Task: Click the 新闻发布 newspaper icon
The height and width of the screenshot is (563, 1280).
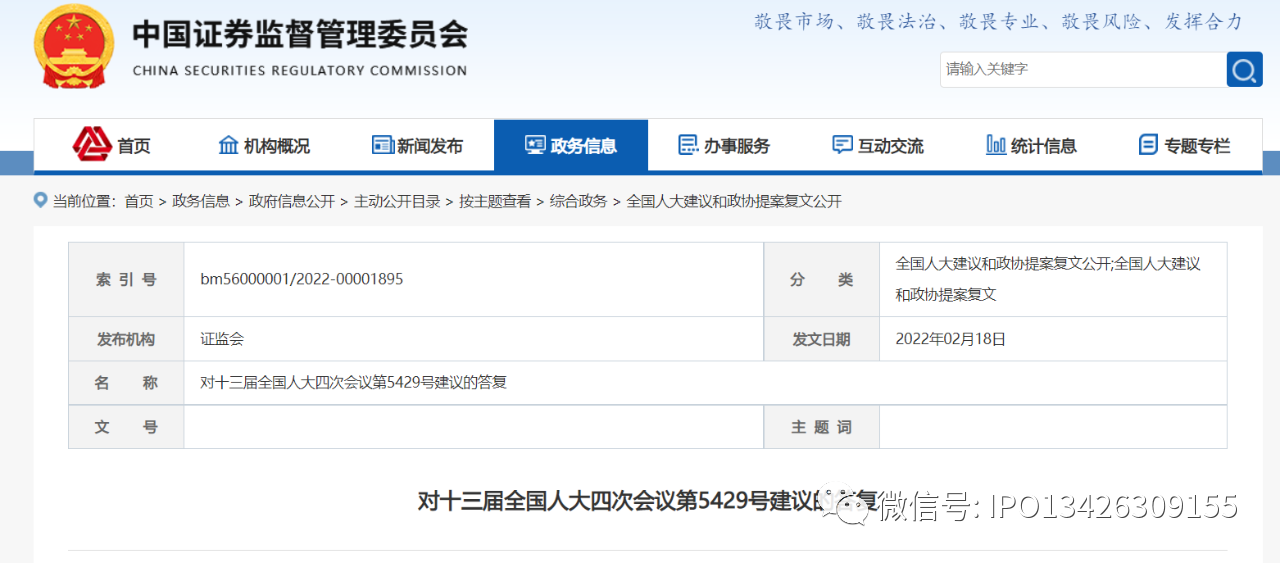Action: click(x=382, y=145)
